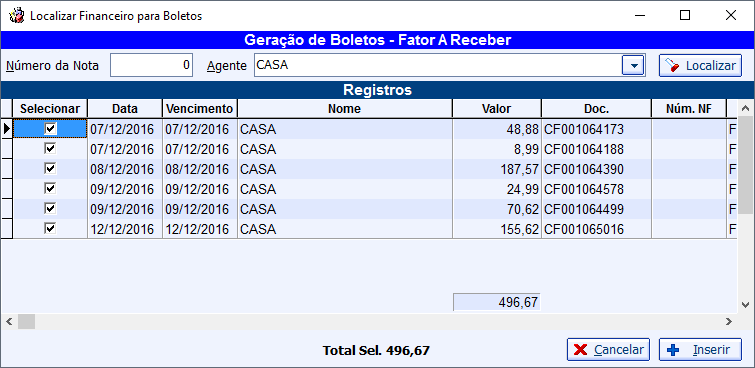Click the Inserir button

coord(700,350)
